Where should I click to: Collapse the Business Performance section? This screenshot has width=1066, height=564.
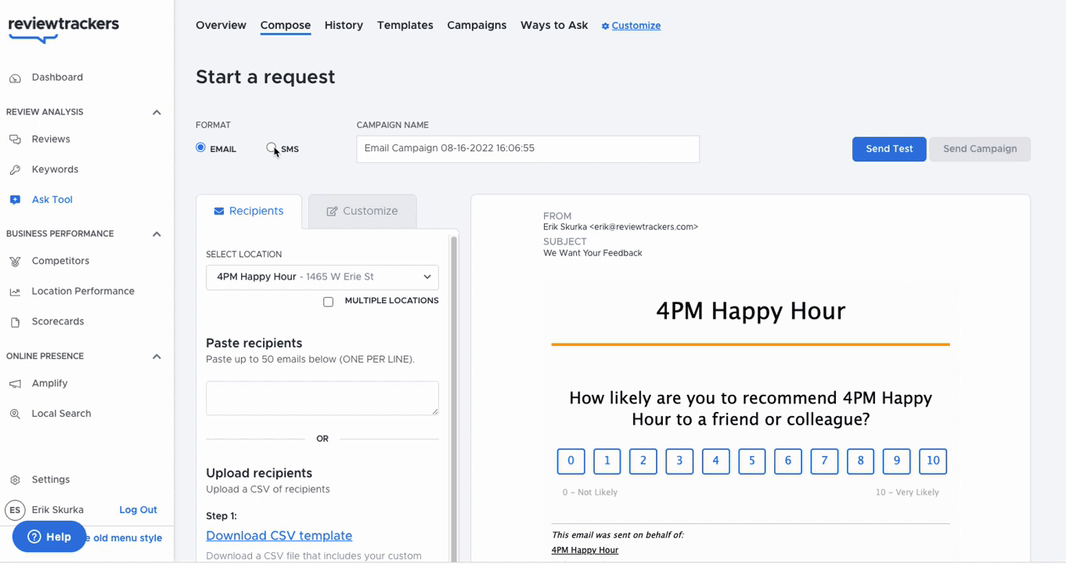(x=156, y=234)
